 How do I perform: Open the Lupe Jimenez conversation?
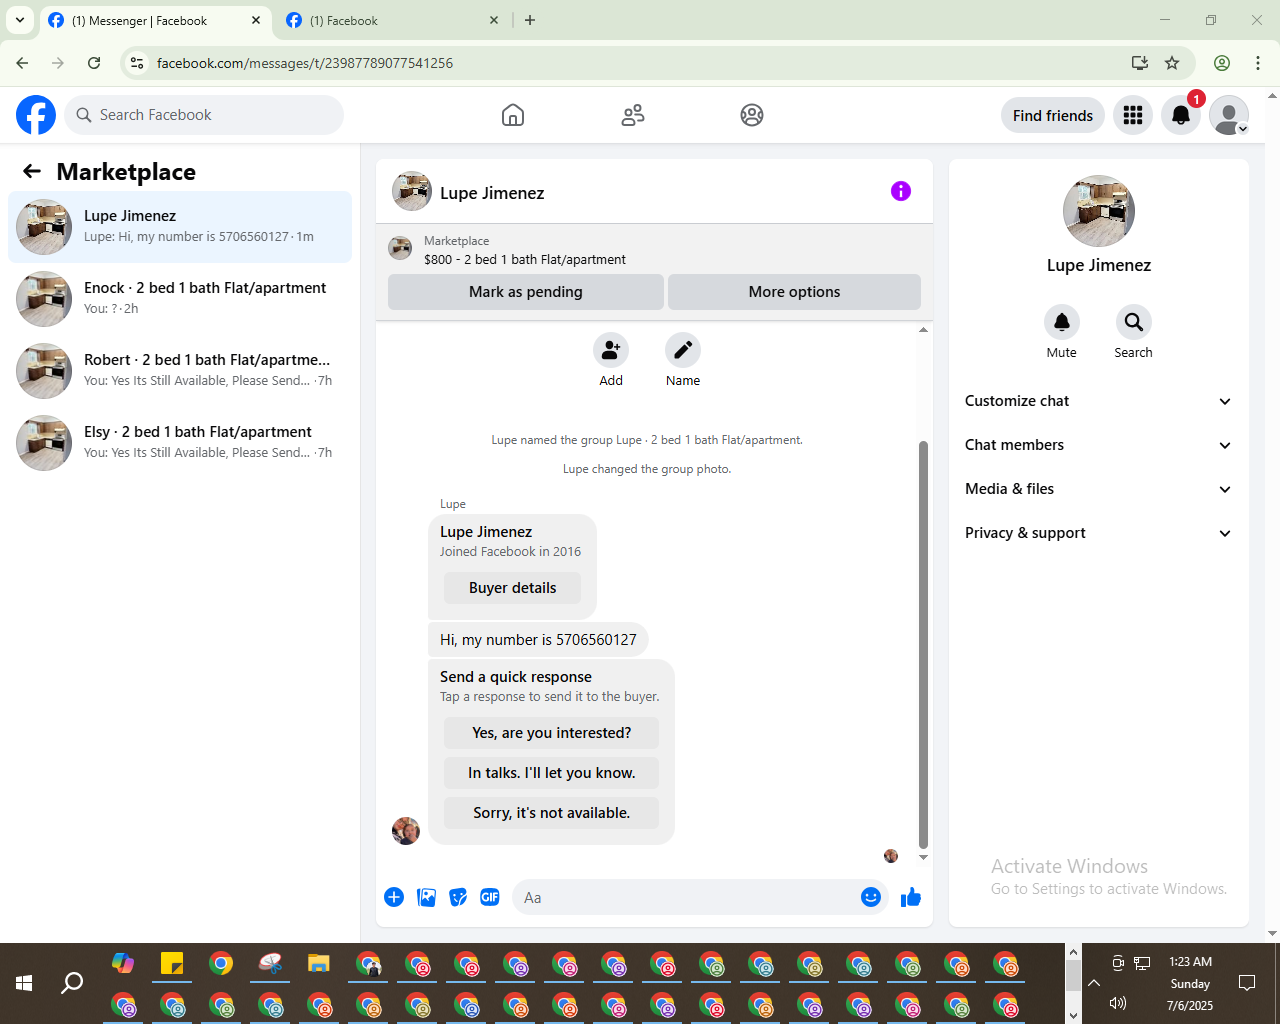180,227
